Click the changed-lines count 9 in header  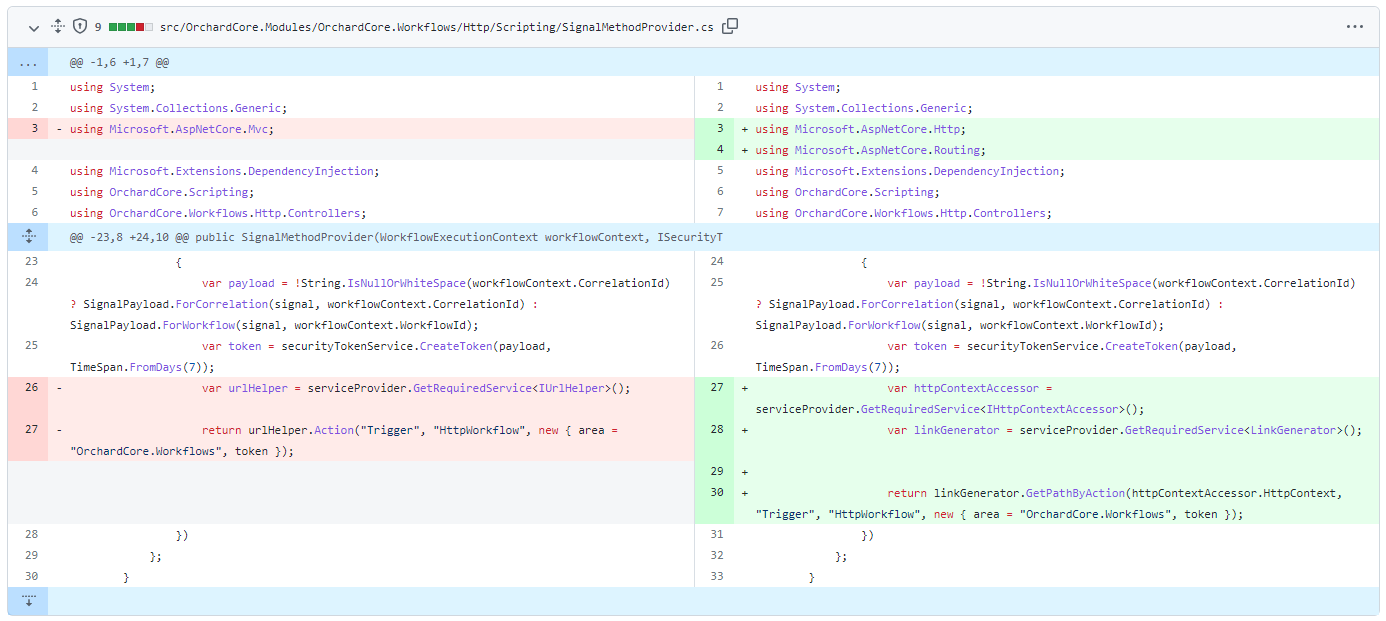pyautogui.click(x=98, y=27)
